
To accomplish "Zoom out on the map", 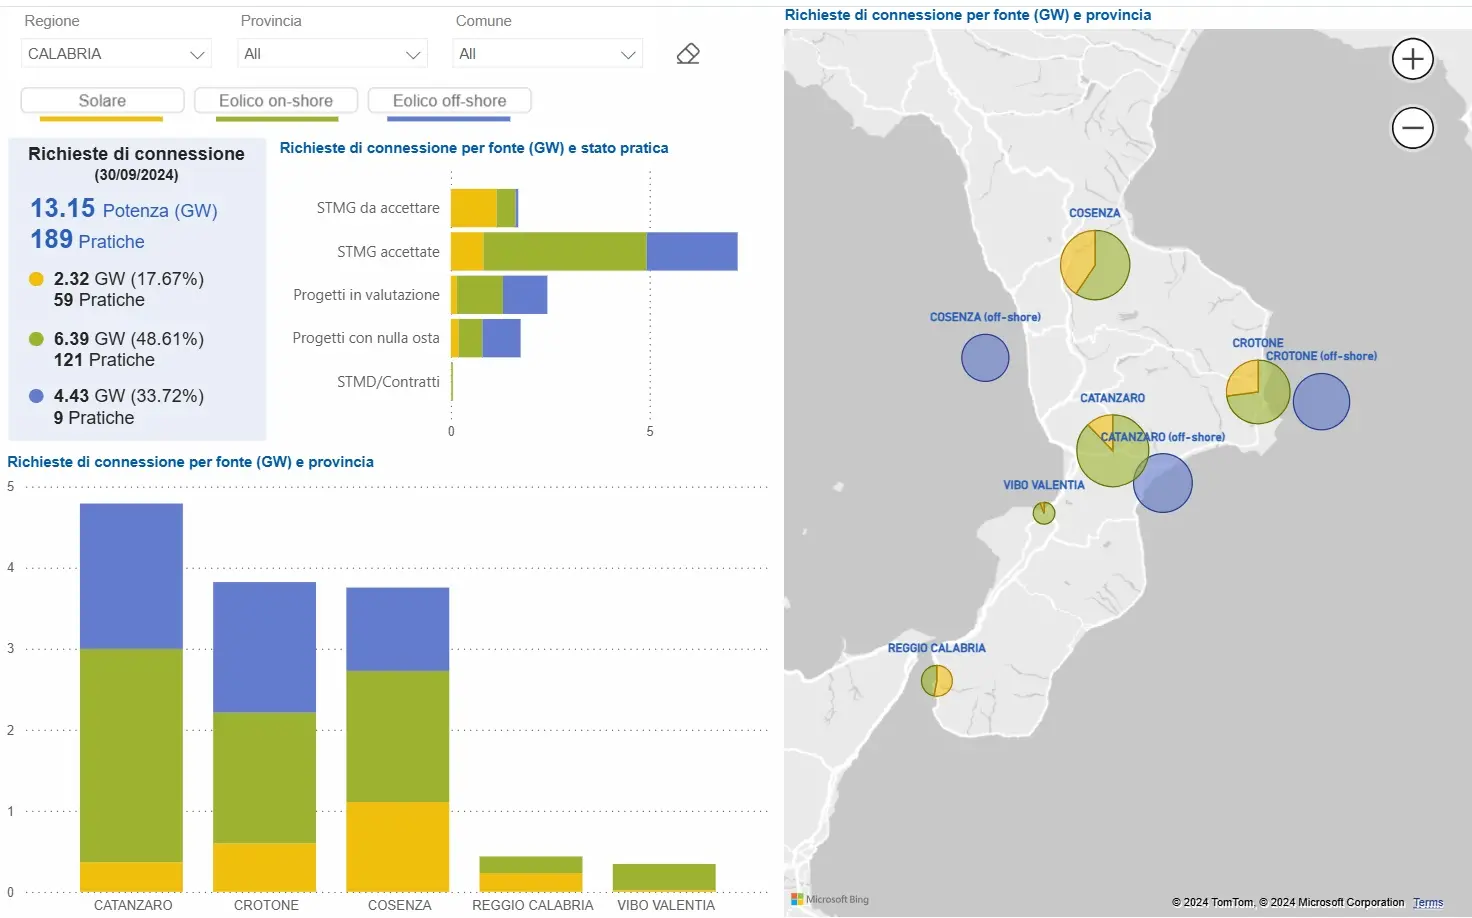I will pyautogui.click(x=1412, y=128).
